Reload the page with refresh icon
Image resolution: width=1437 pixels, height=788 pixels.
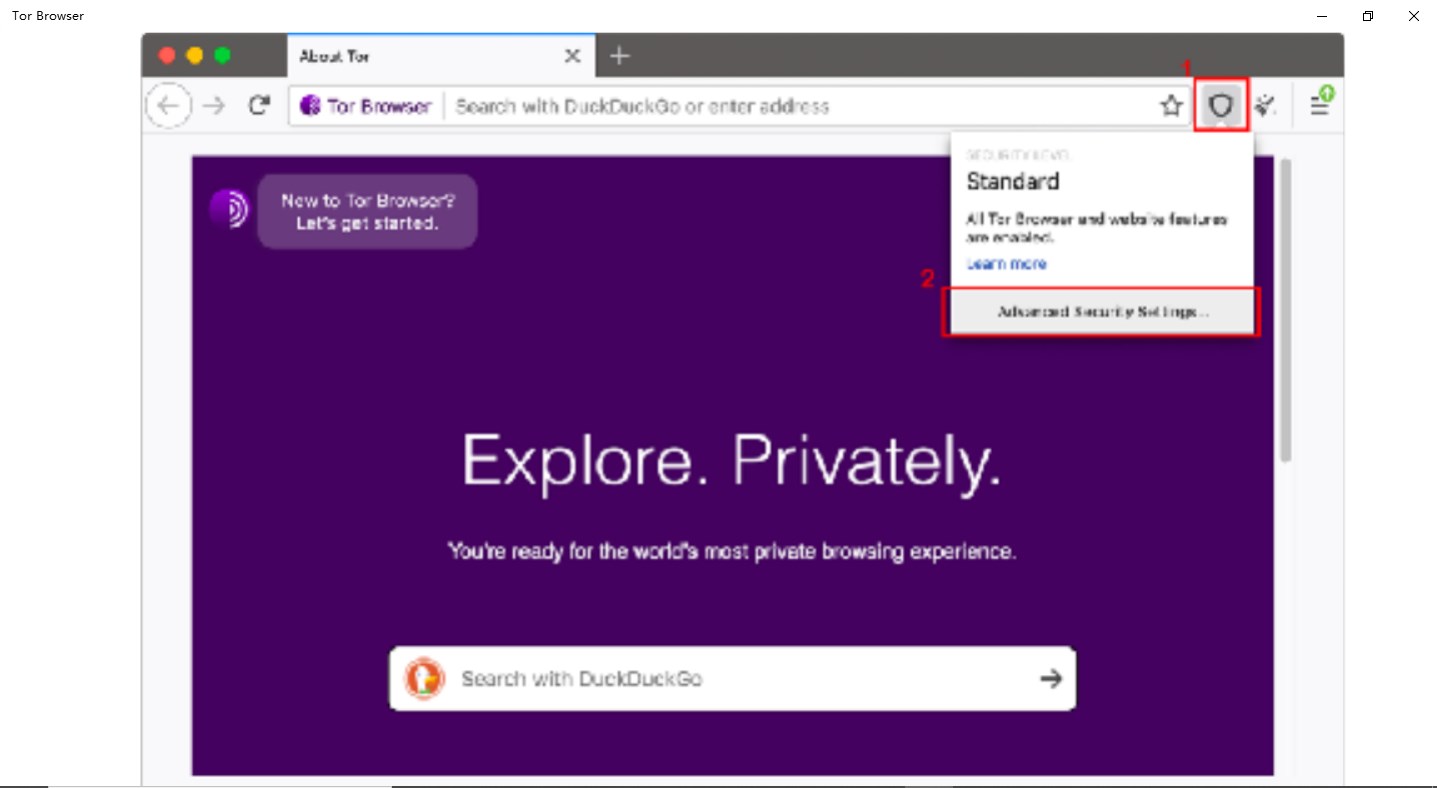(x=259, y=105)
